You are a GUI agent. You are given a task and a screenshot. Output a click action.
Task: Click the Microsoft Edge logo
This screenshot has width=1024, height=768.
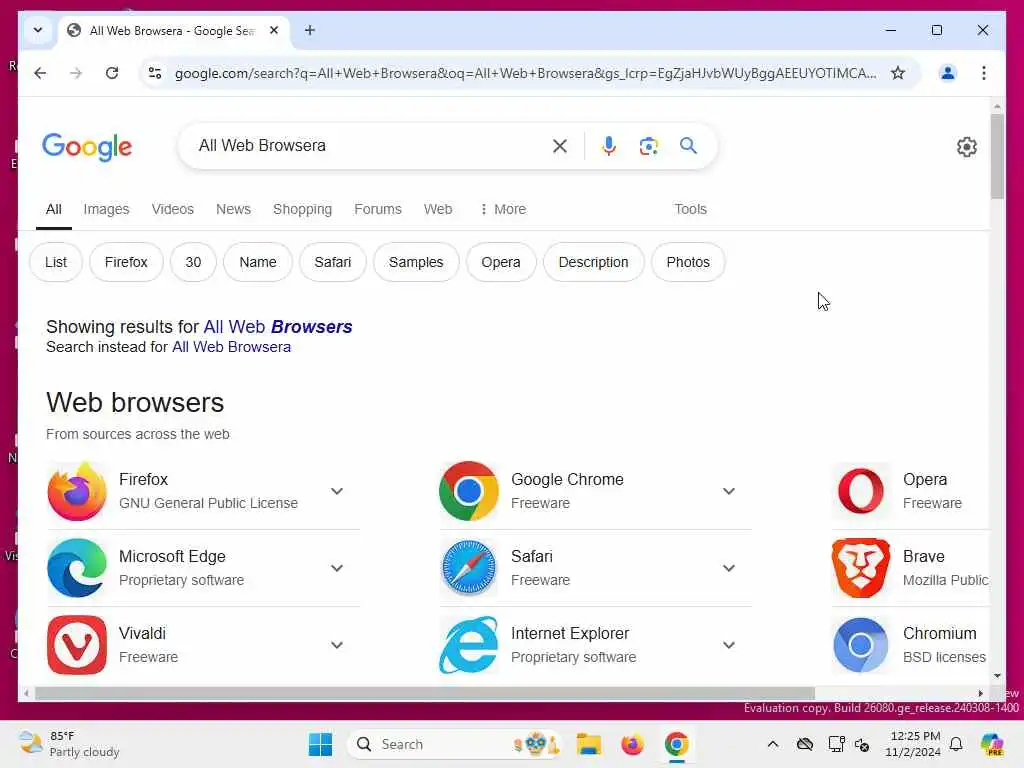tap(77, 568)
